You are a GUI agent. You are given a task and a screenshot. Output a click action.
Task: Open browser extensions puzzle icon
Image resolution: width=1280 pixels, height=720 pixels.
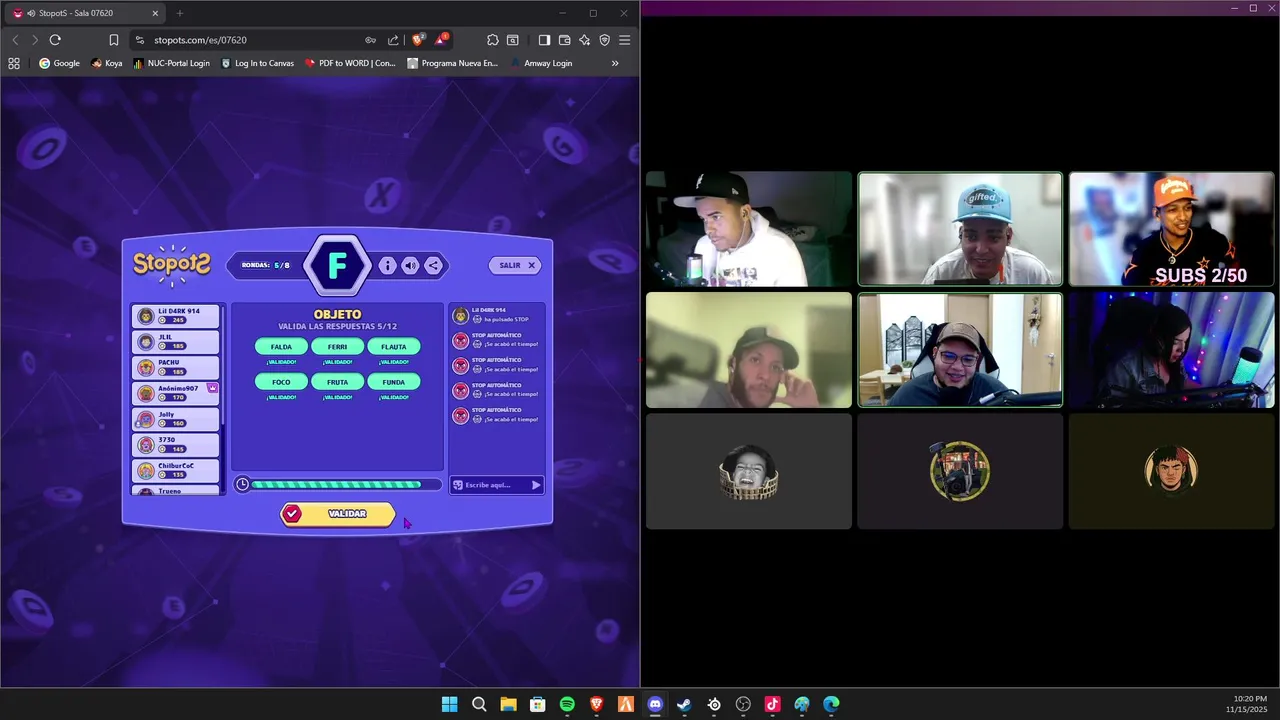pyautogui.click(x=492, y=40)
